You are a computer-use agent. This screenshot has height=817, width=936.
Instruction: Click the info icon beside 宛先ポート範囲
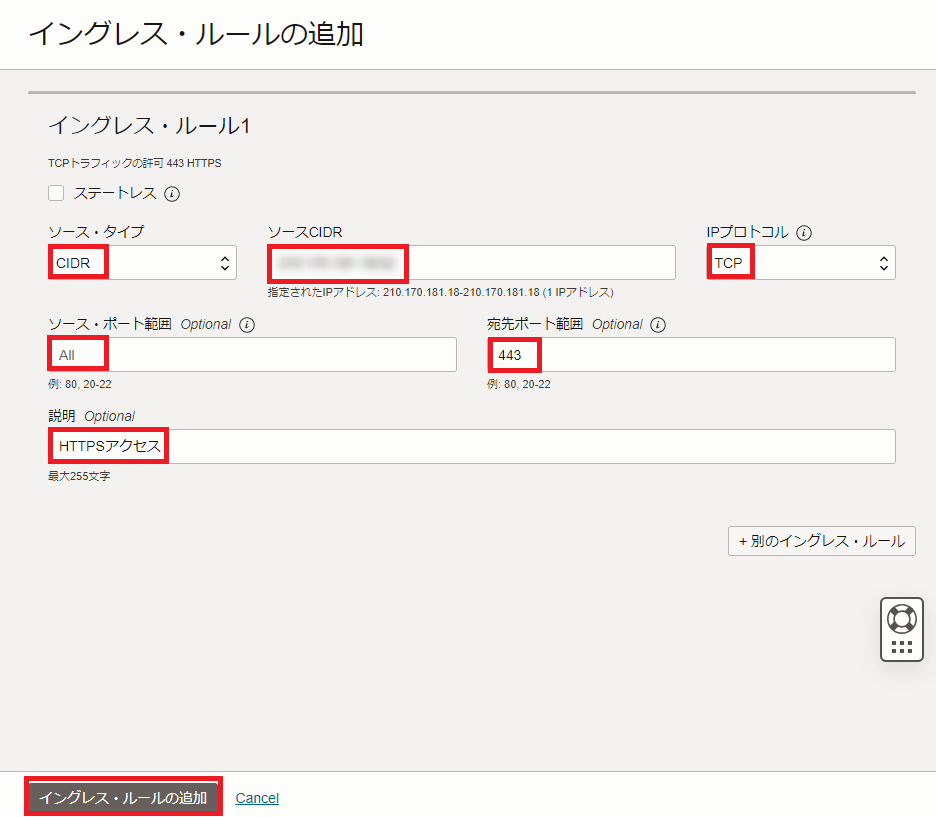point(658,324)
